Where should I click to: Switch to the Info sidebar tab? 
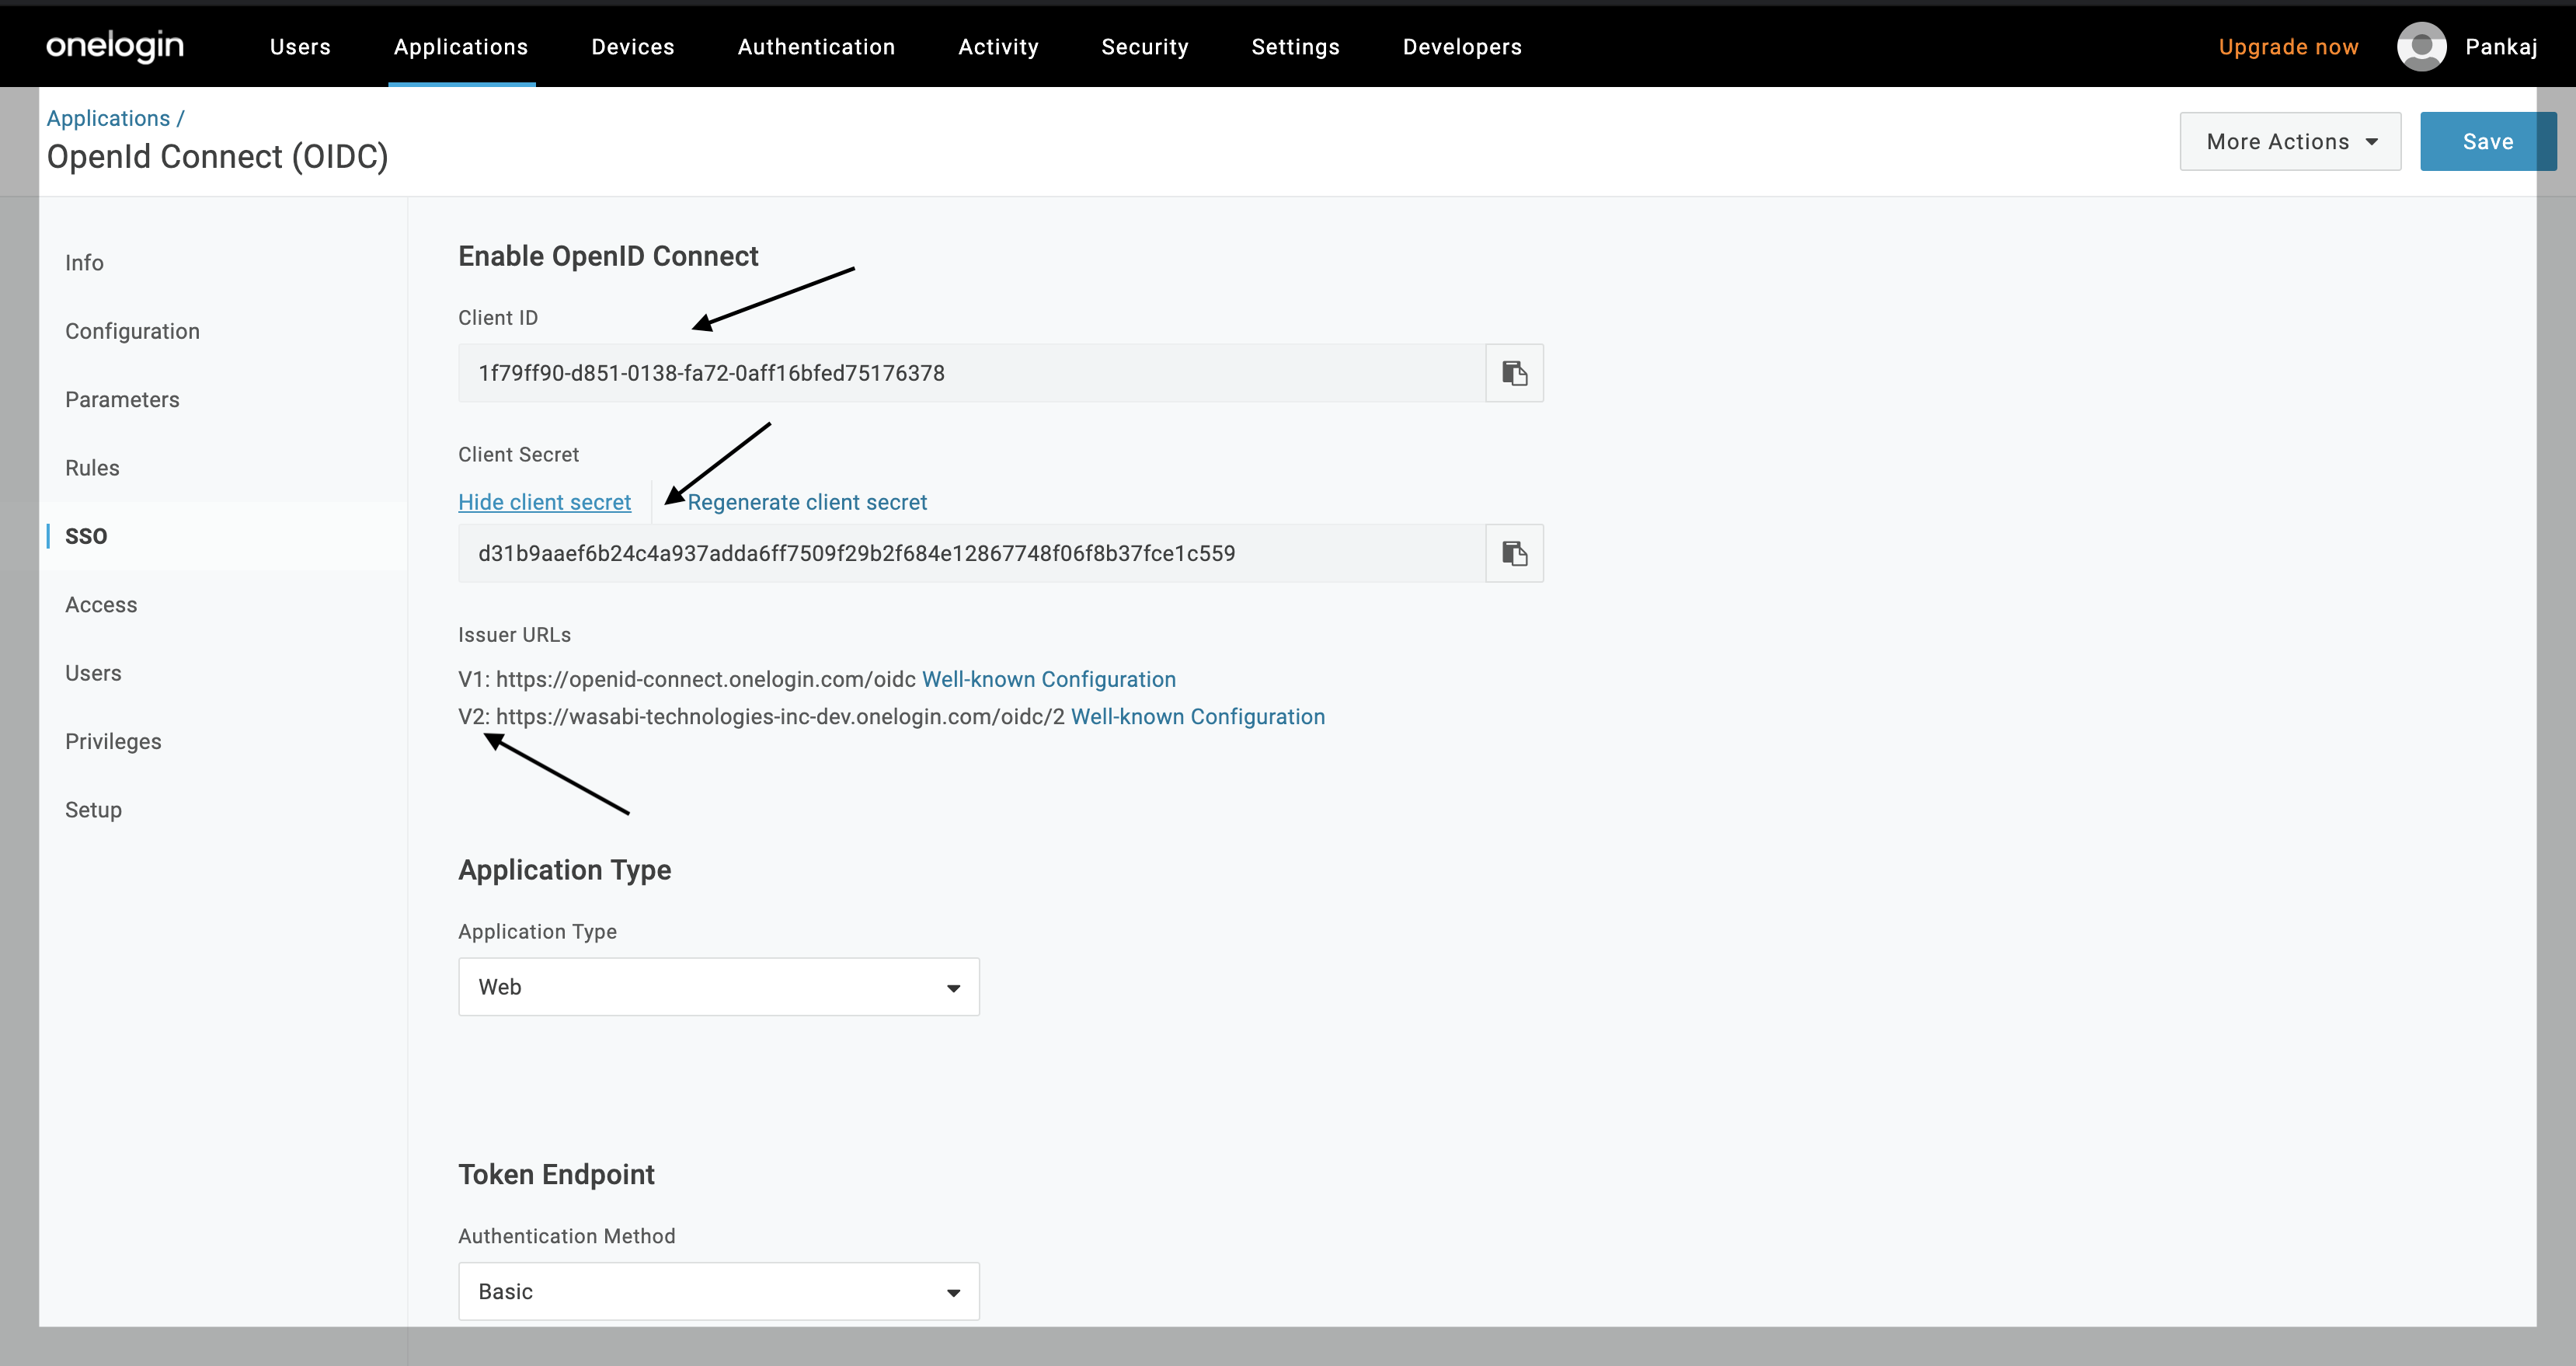[84, 263]
